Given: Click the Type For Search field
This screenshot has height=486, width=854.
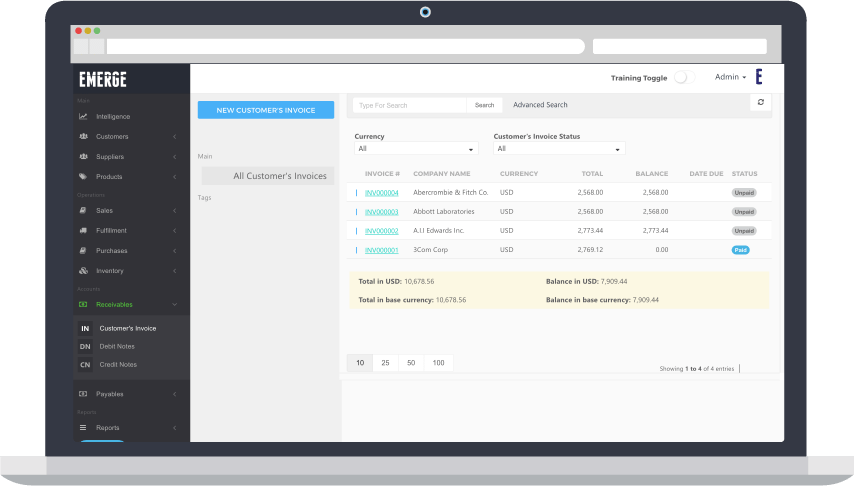Looking at the screenshot, I should point(410,105).
